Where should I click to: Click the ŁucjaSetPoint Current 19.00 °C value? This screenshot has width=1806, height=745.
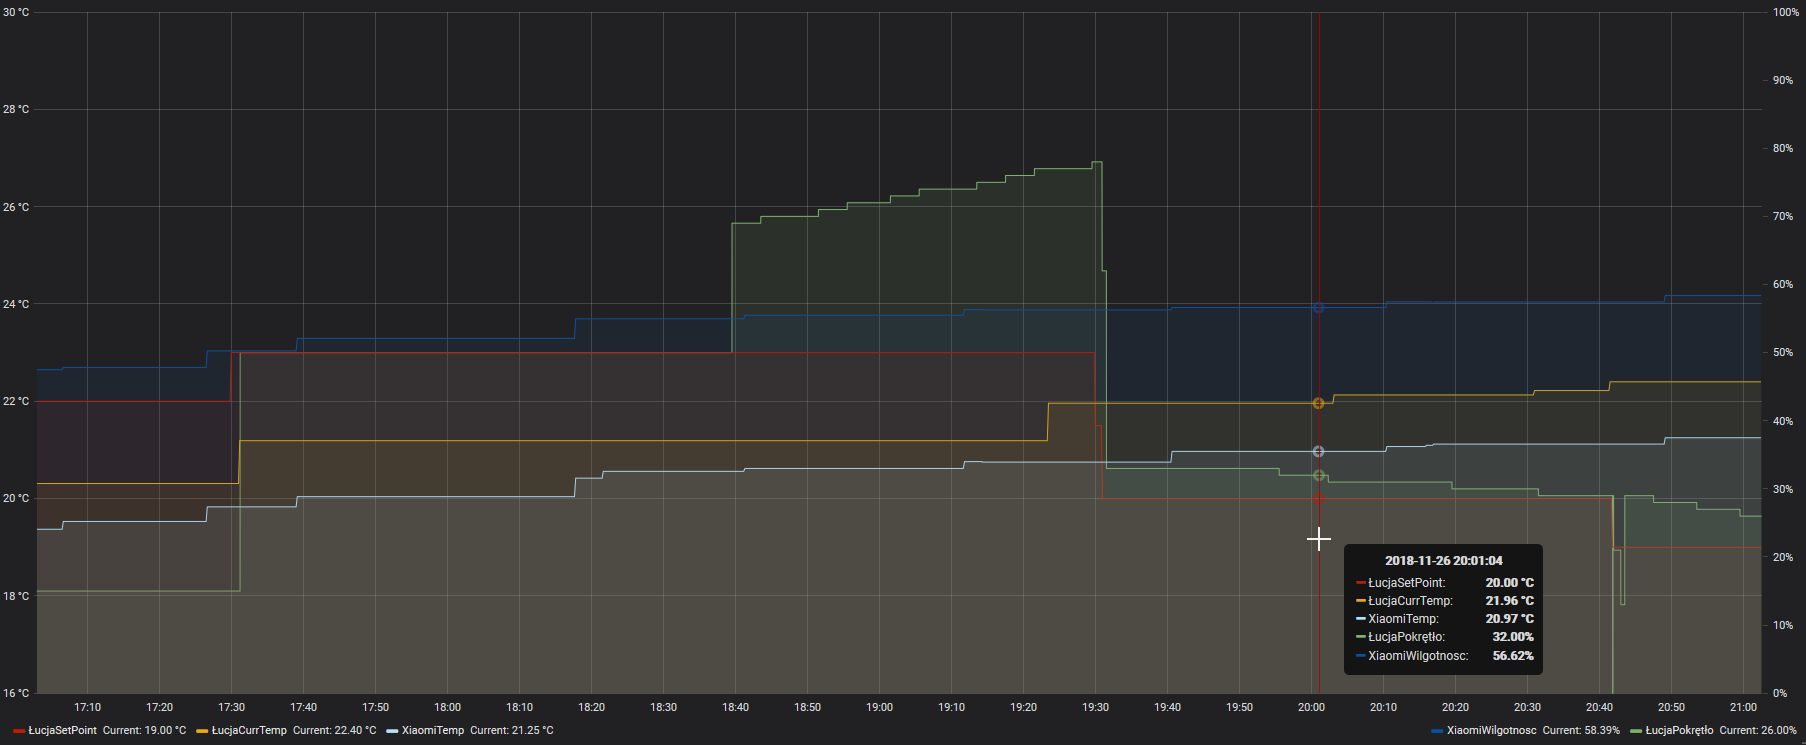click(144, 731)
